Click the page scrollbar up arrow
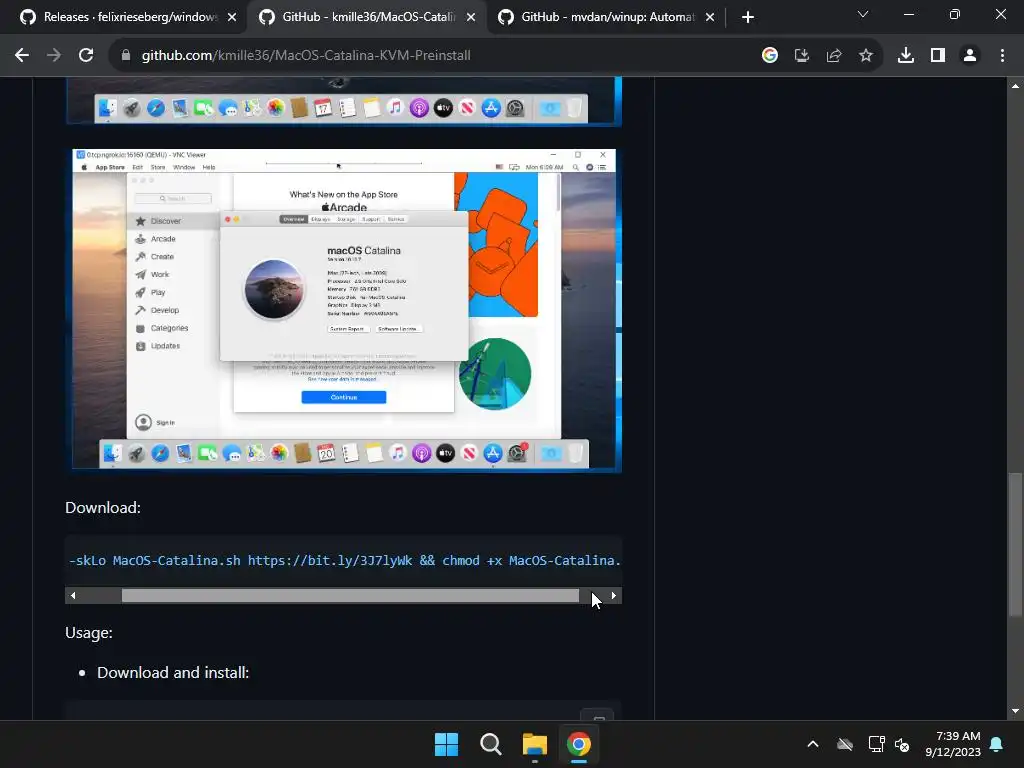 (1015, 86)
